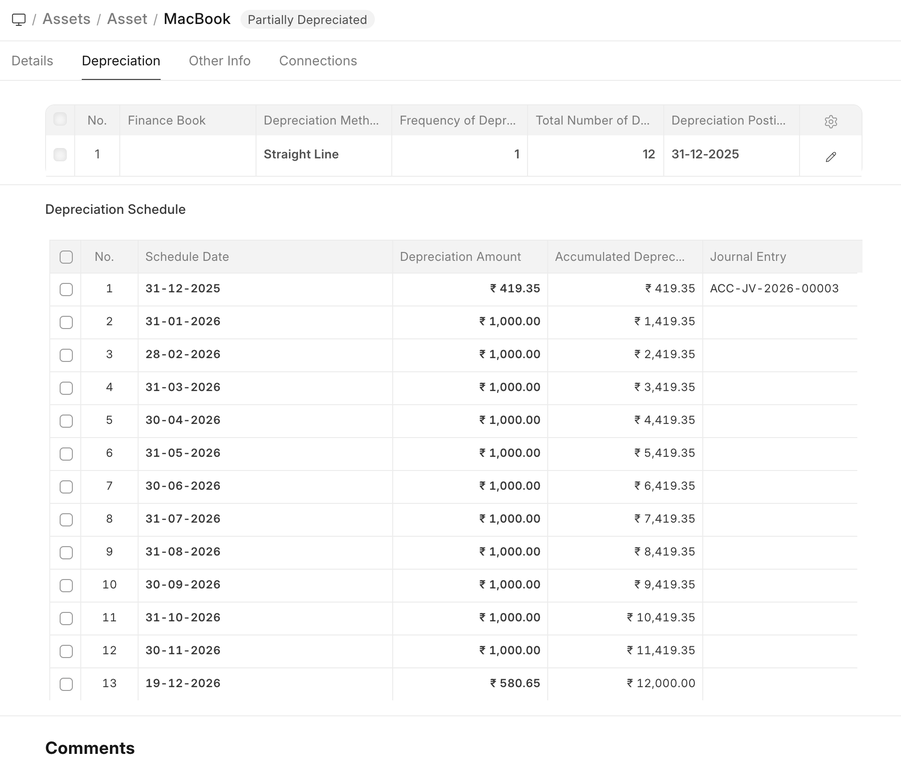901x768 pixels.
Task: Click the Depreciation Schedule section heading
Action: coord(115,210)
